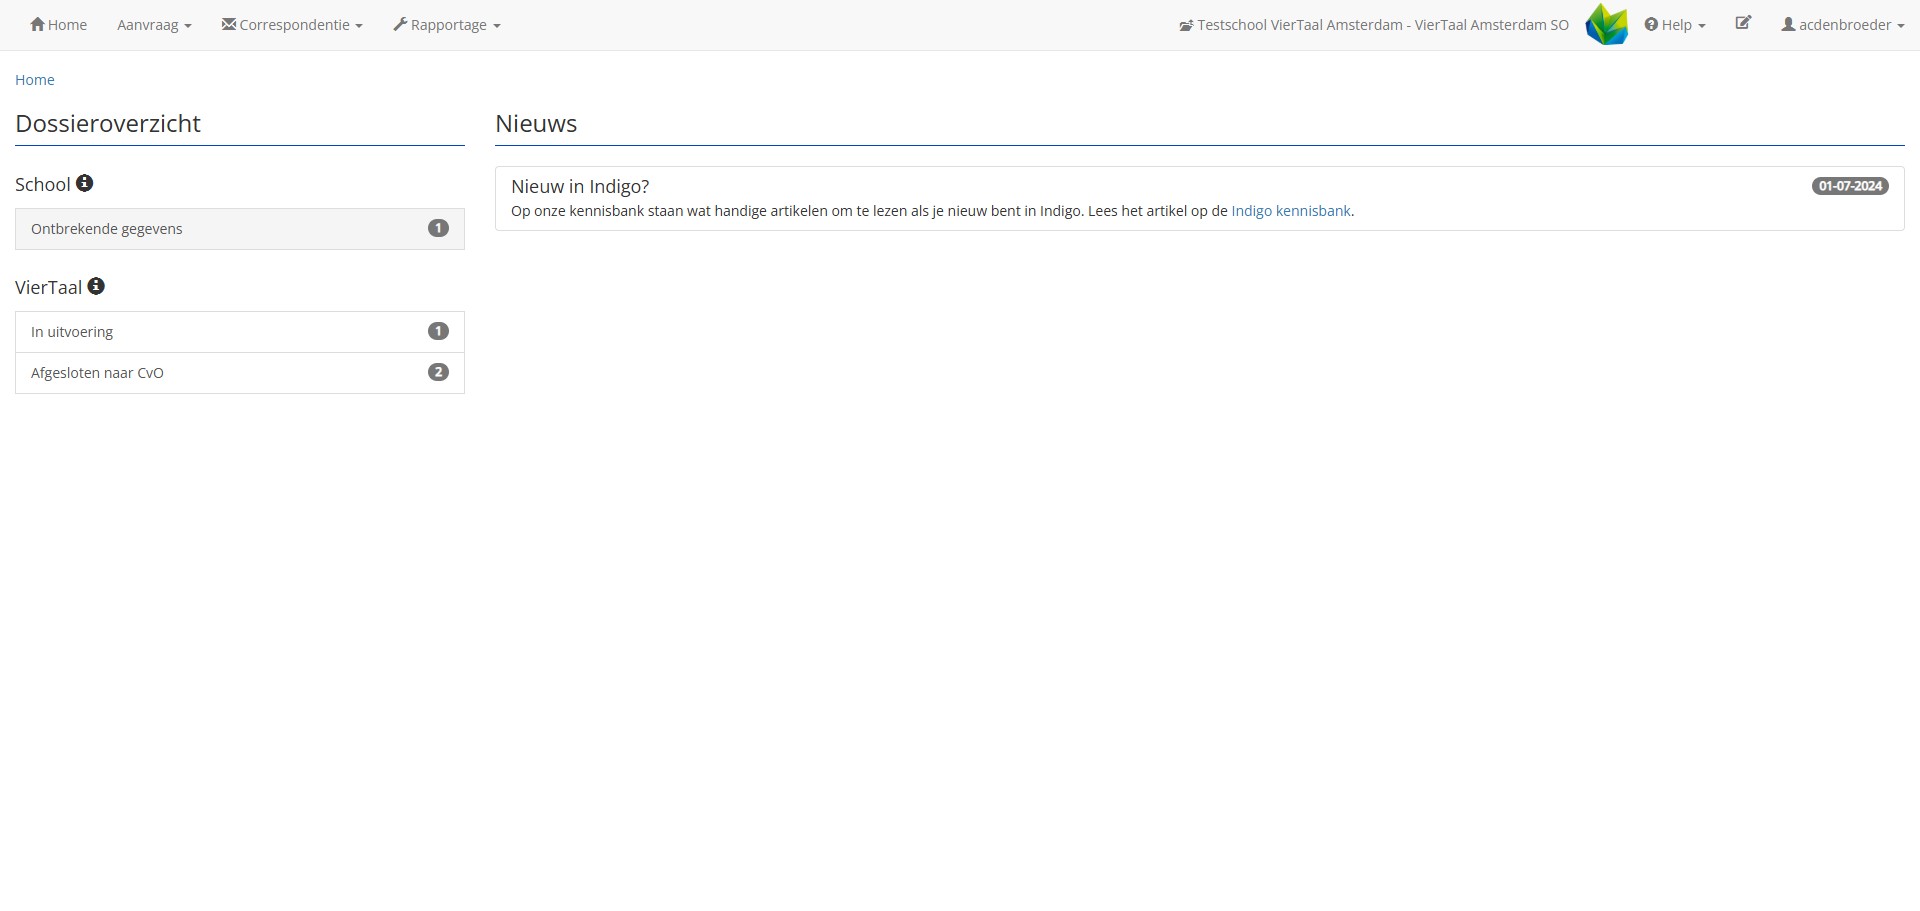Click the Dossieroverzicht heading
The height and width of the screenshot is (911, 1920).
point(108,124)
